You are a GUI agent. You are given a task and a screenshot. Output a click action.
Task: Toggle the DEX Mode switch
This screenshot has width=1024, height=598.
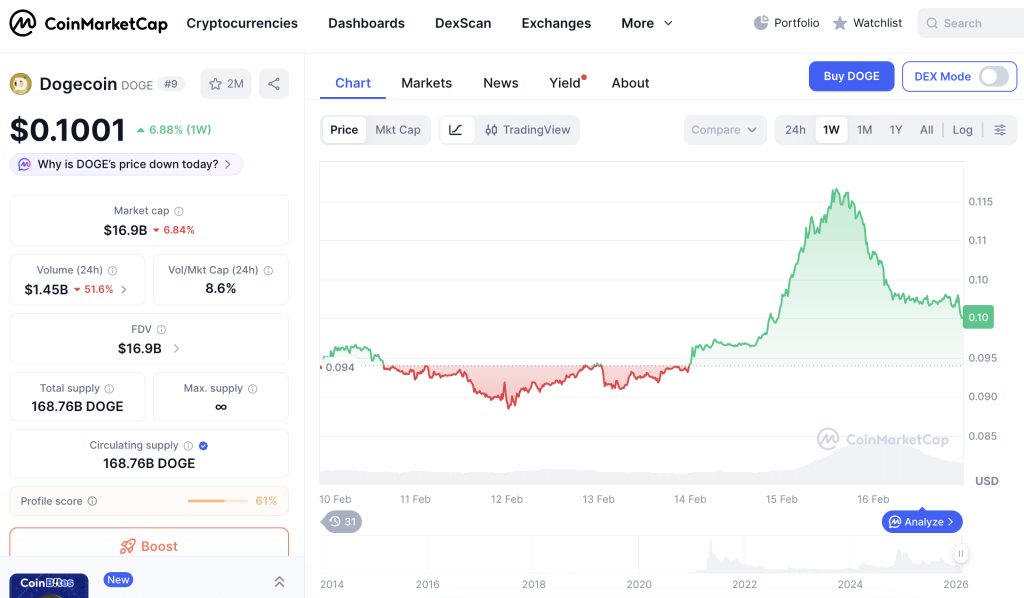click(993, 76)
